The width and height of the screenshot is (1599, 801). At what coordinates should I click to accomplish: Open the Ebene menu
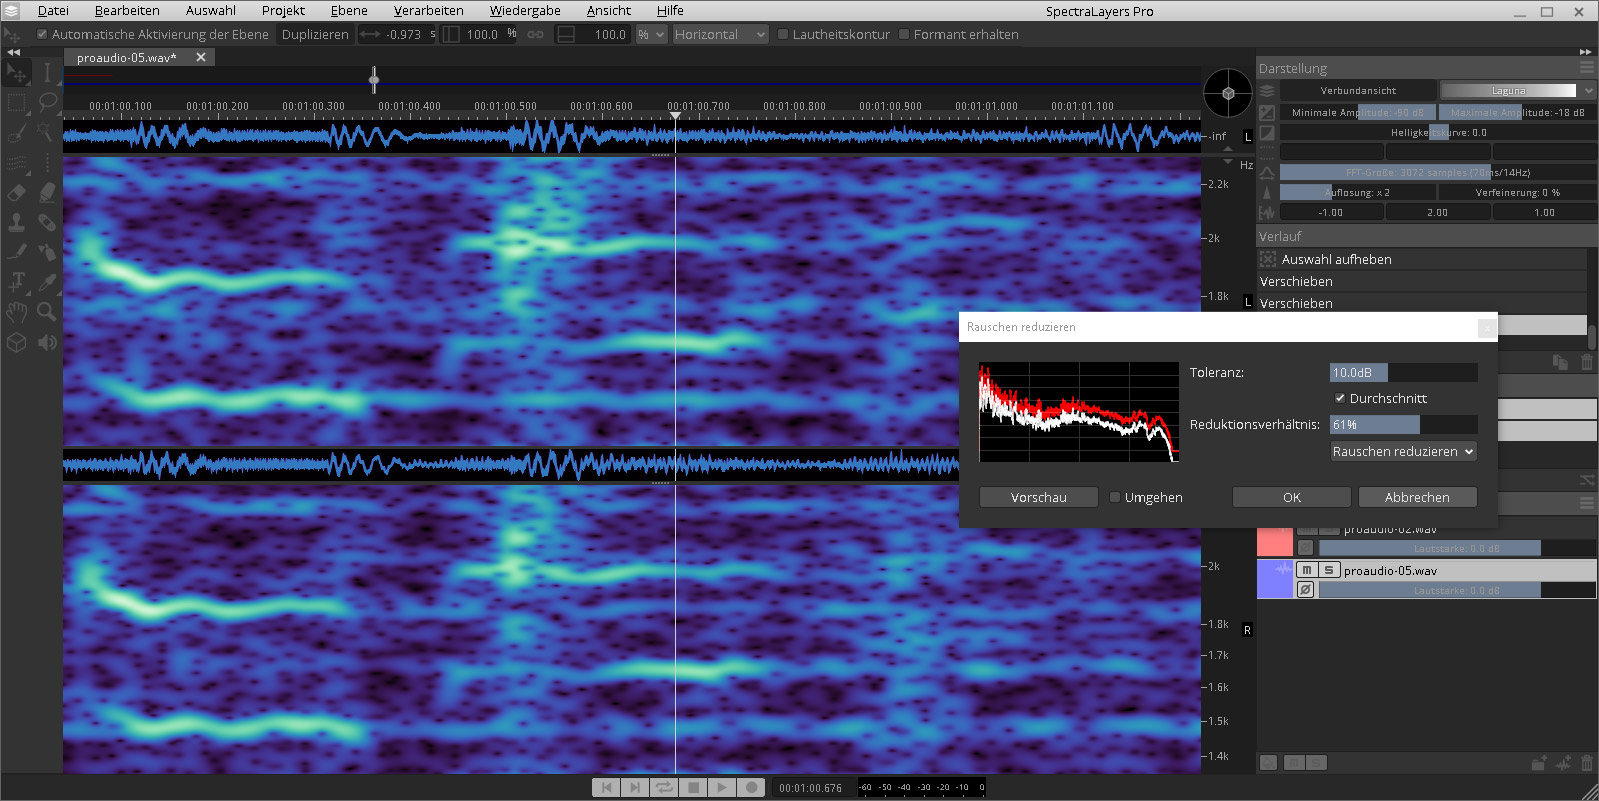pos(349,11)
